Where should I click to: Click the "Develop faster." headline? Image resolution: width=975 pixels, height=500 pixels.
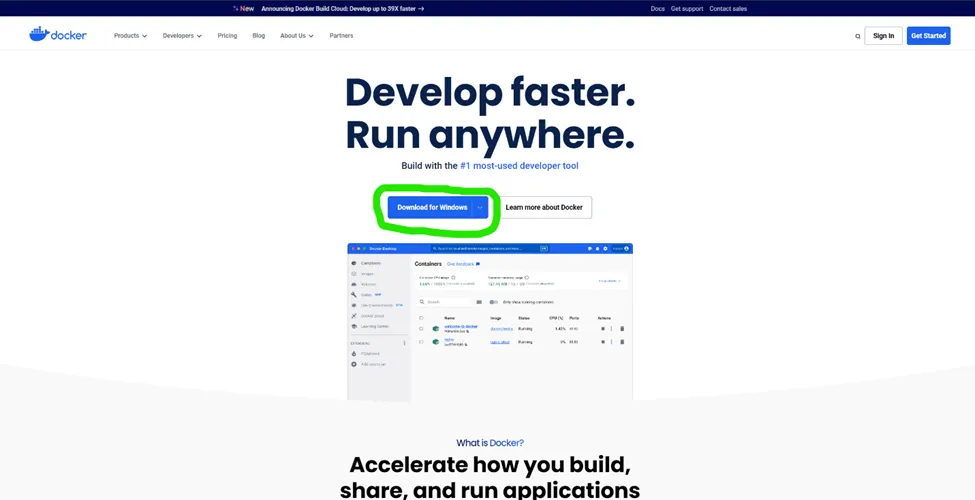(490, 93)
